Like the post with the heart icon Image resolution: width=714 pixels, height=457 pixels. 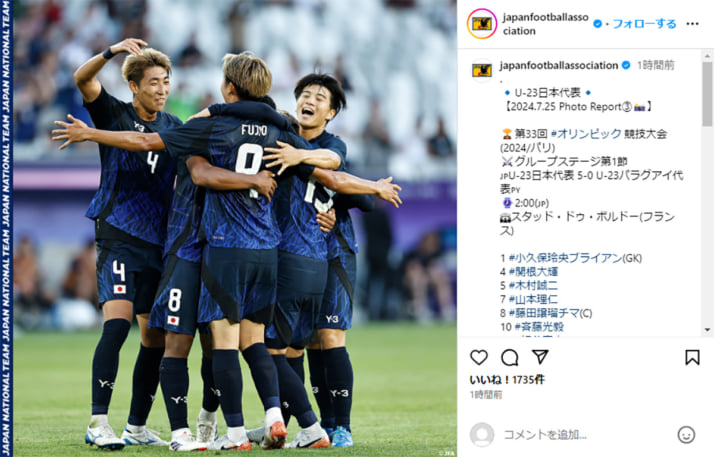479,358
